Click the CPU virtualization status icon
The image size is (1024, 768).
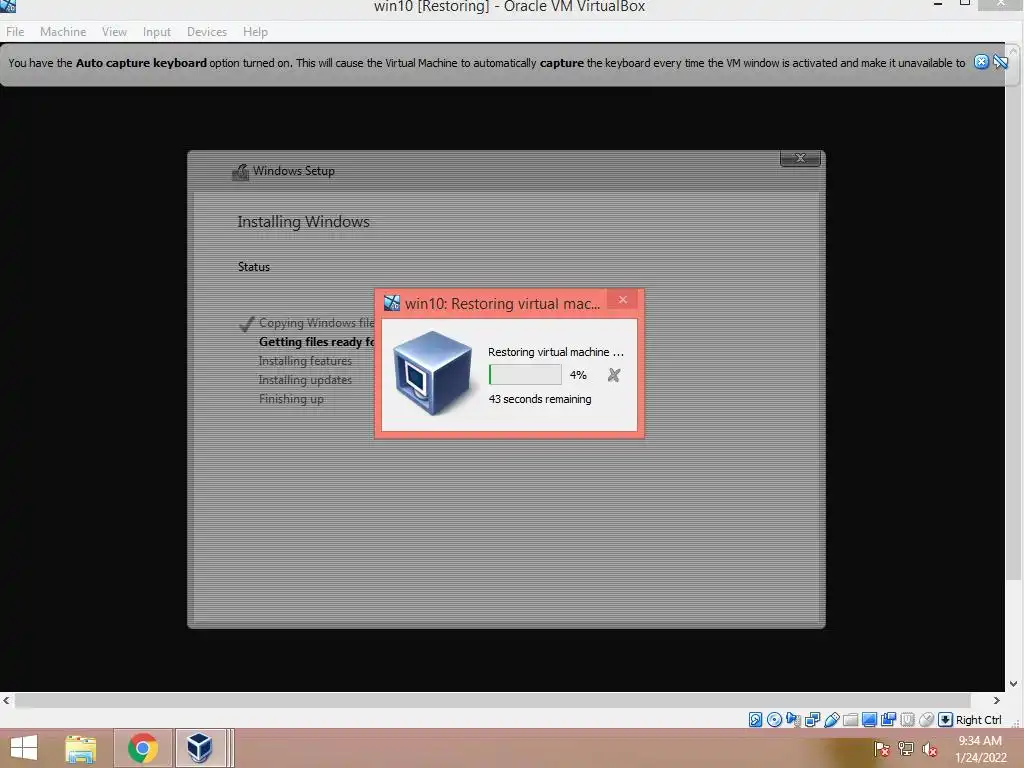pyautogui.click(x=907, y=720)
